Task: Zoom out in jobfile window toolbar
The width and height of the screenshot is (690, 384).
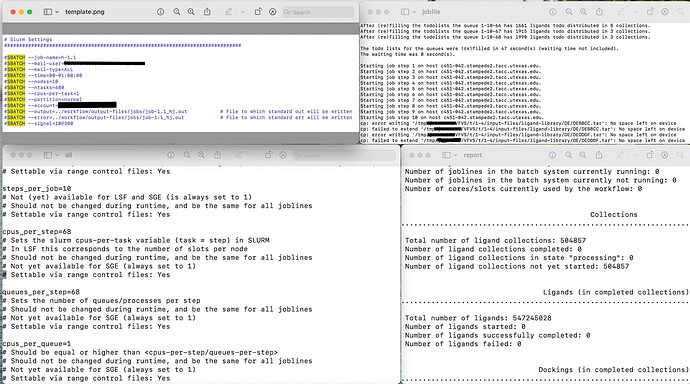Action: [569, 12]
